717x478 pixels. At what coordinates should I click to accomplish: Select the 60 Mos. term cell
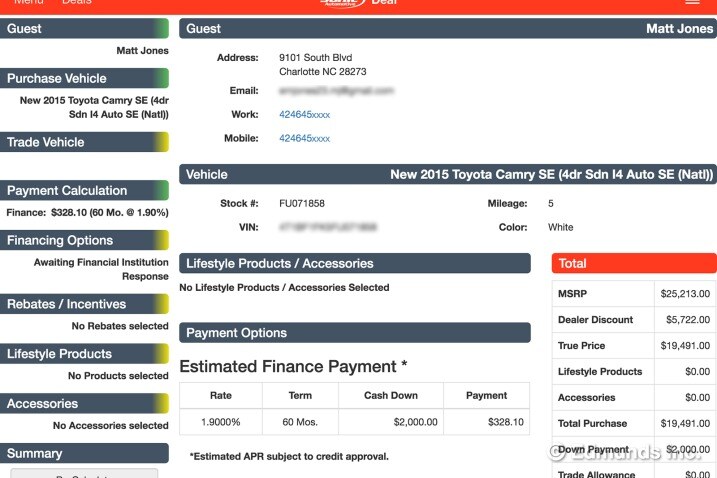coord(300,422)
